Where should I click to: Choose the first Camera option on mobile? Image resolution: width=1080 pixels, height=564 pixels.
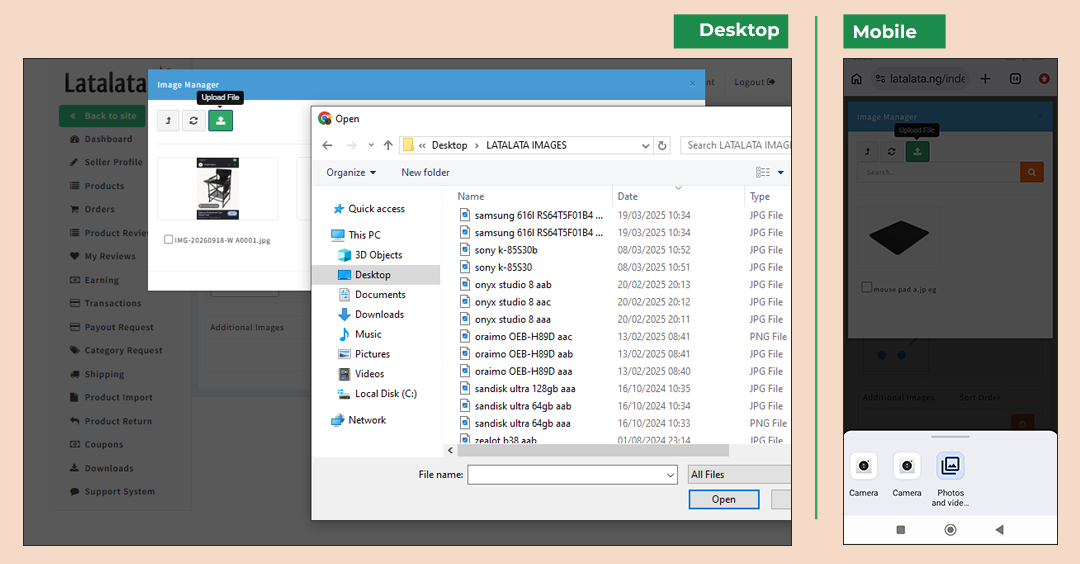(x=863, y=474)
